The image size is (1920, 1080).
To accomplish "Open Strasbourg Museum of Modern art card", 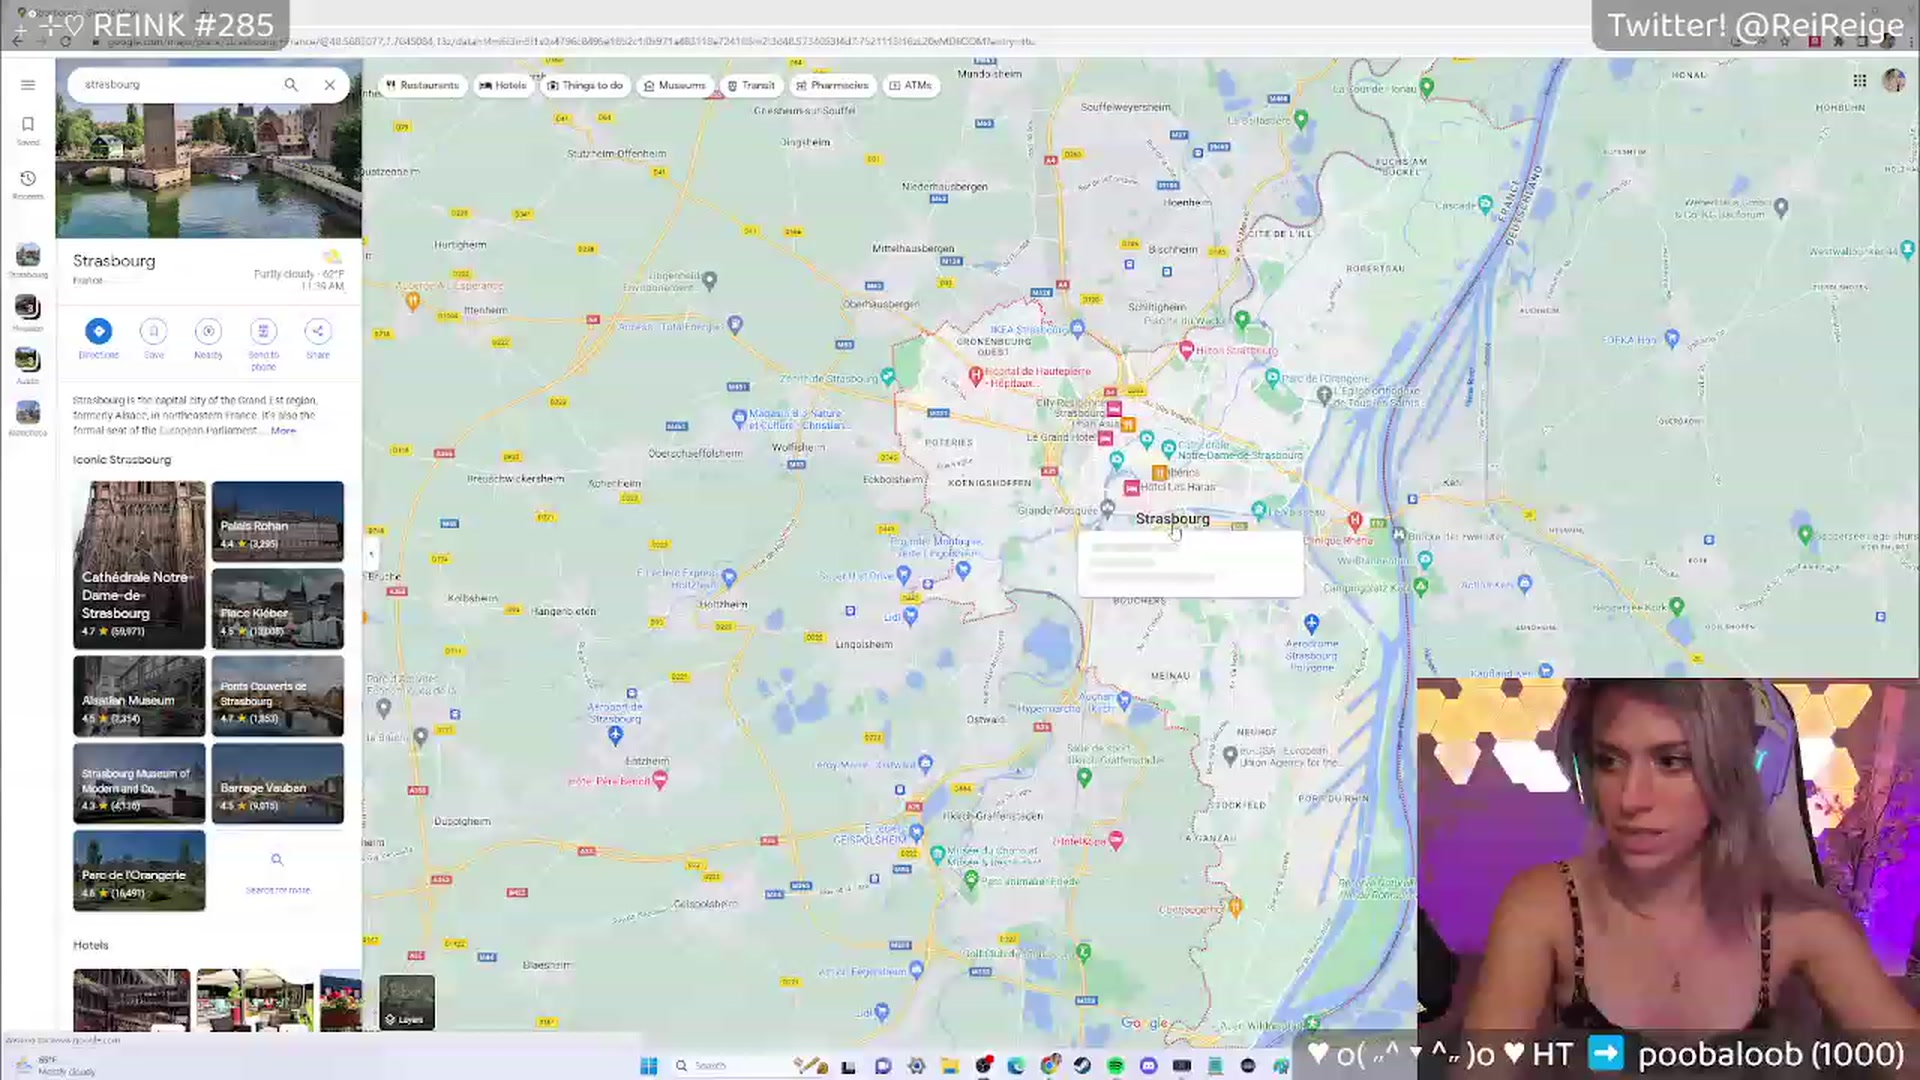I will (139, 783).
